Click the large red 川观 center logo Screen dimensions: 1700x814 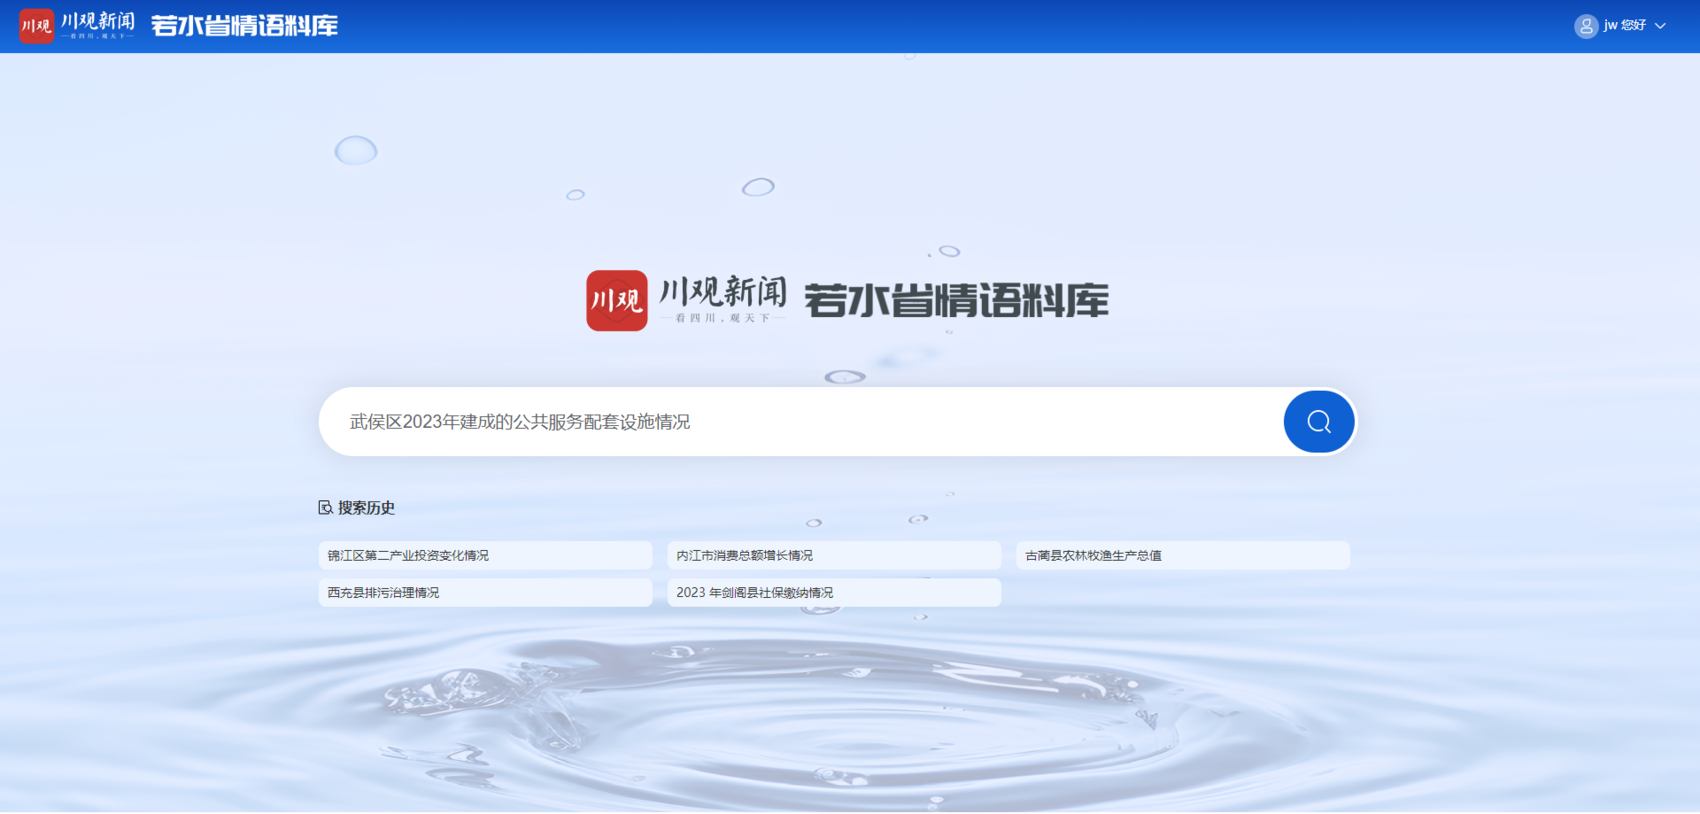point(616,300)
